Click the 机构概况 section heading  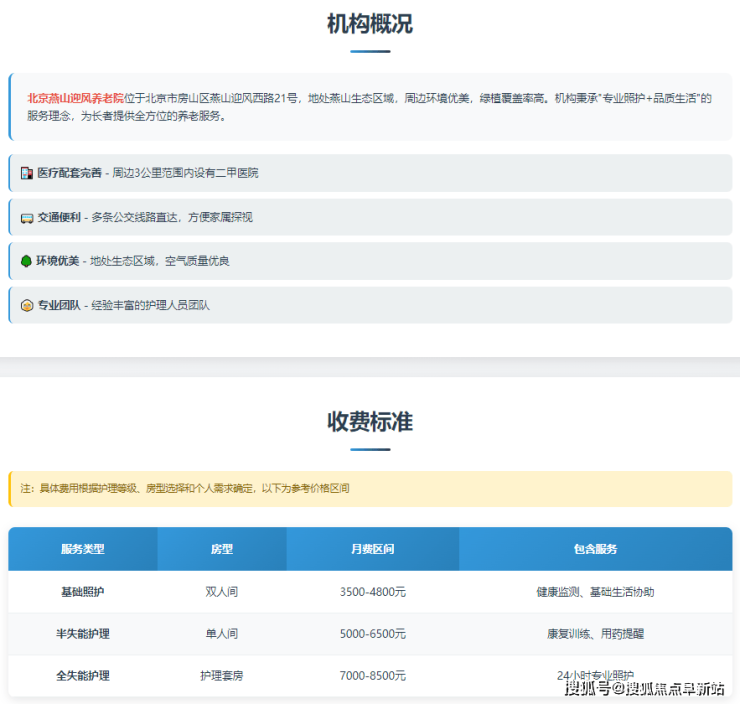370,25
